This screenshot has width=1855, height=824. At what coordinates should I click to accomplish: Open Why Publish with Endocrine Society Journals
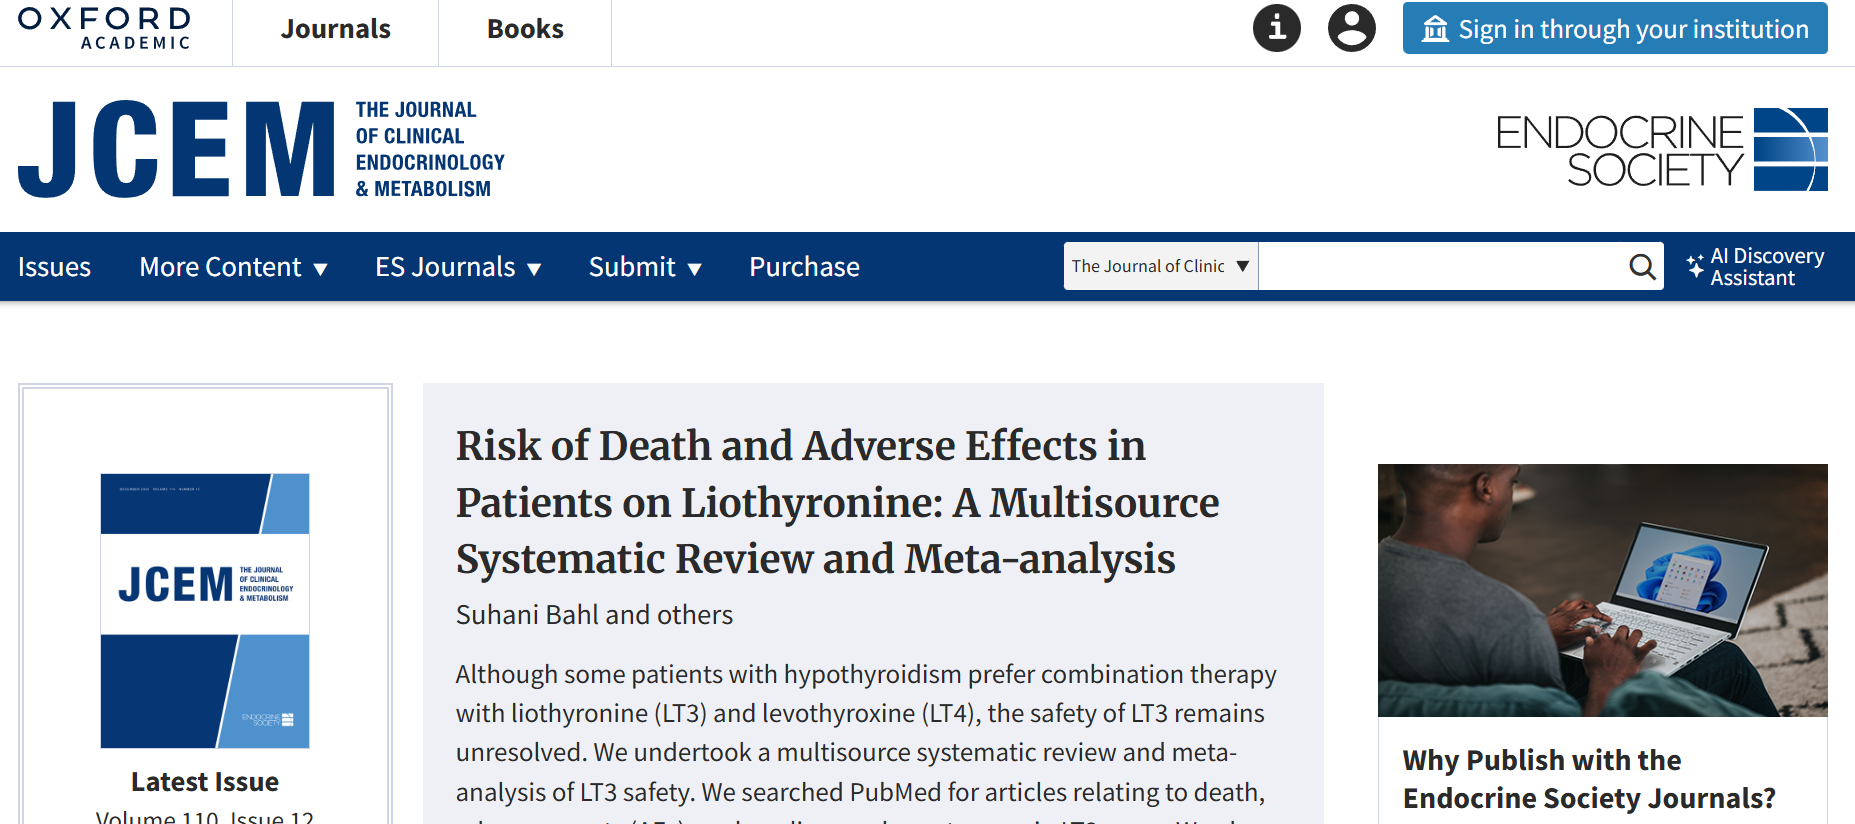pos(1588,779)
